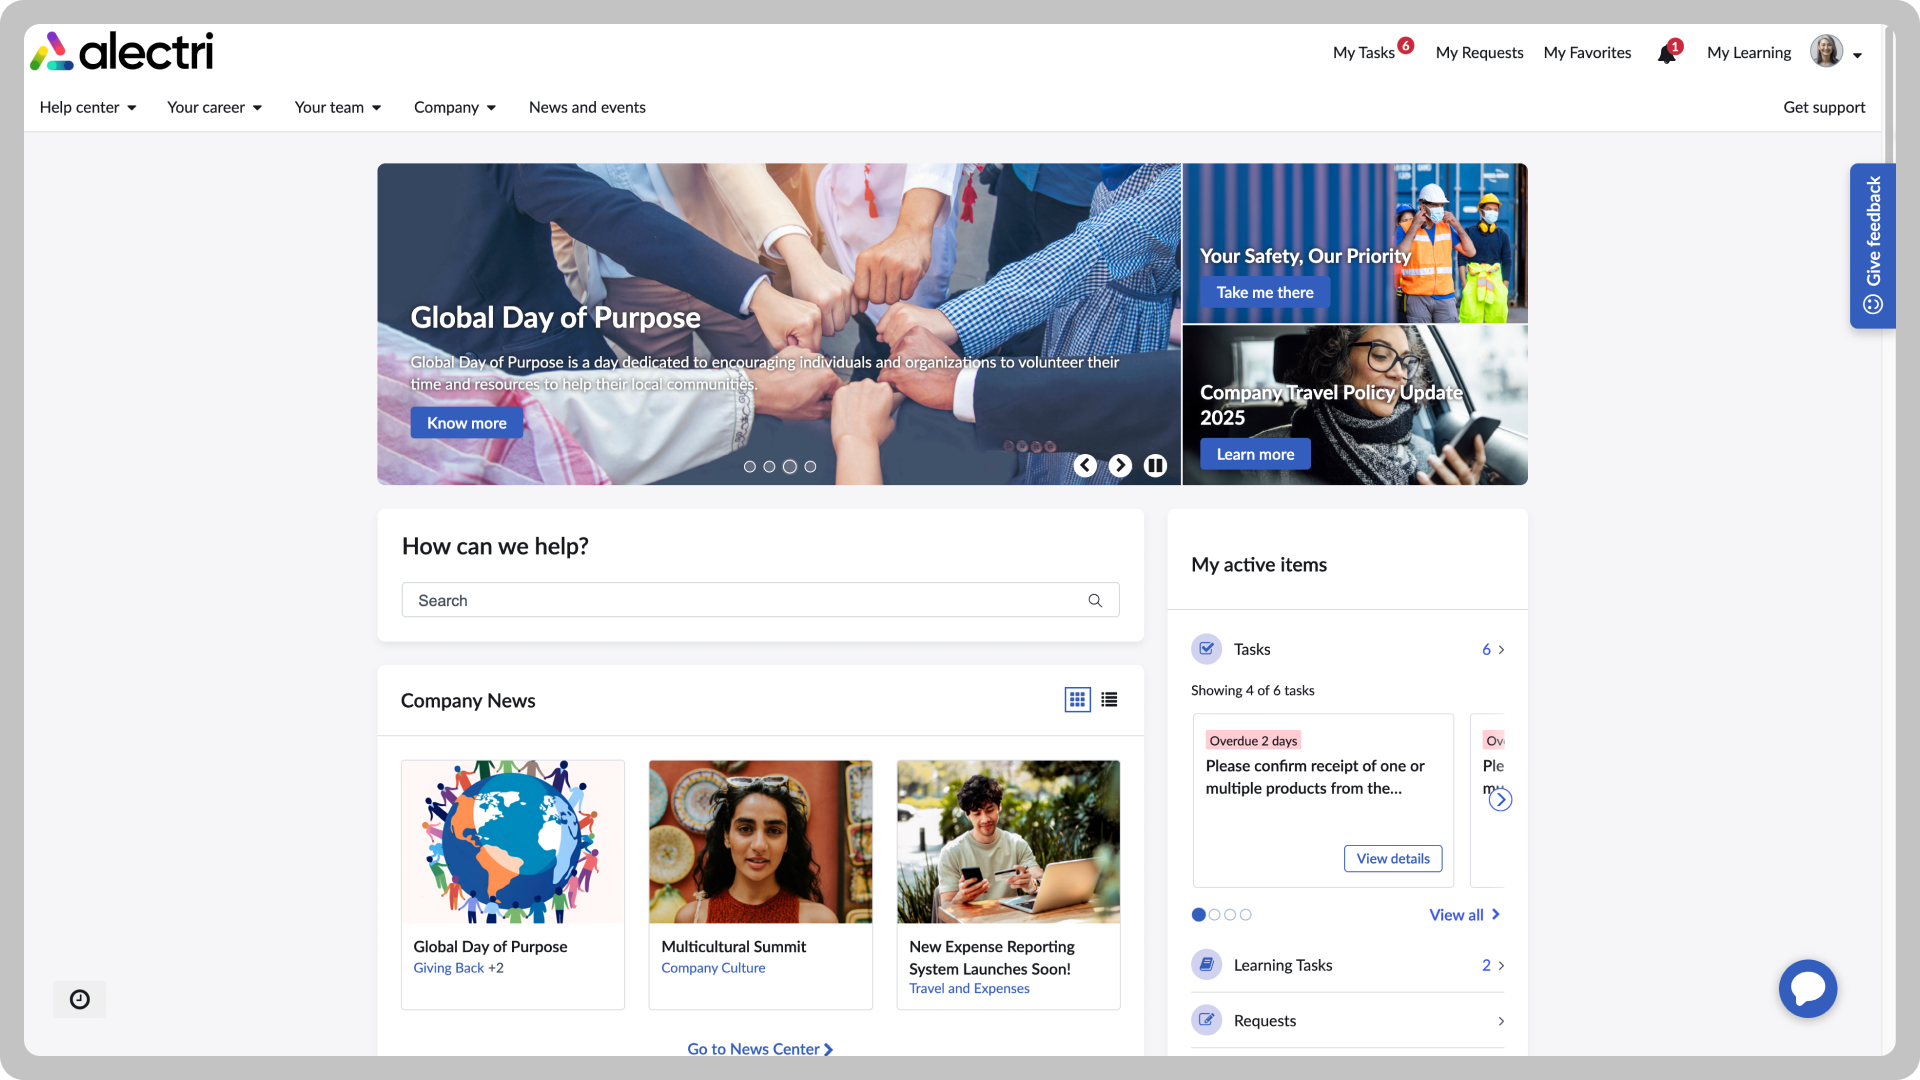1920x1080 pixels.
Task: Go to previous carousel slide
Action: coord(1085,465)
